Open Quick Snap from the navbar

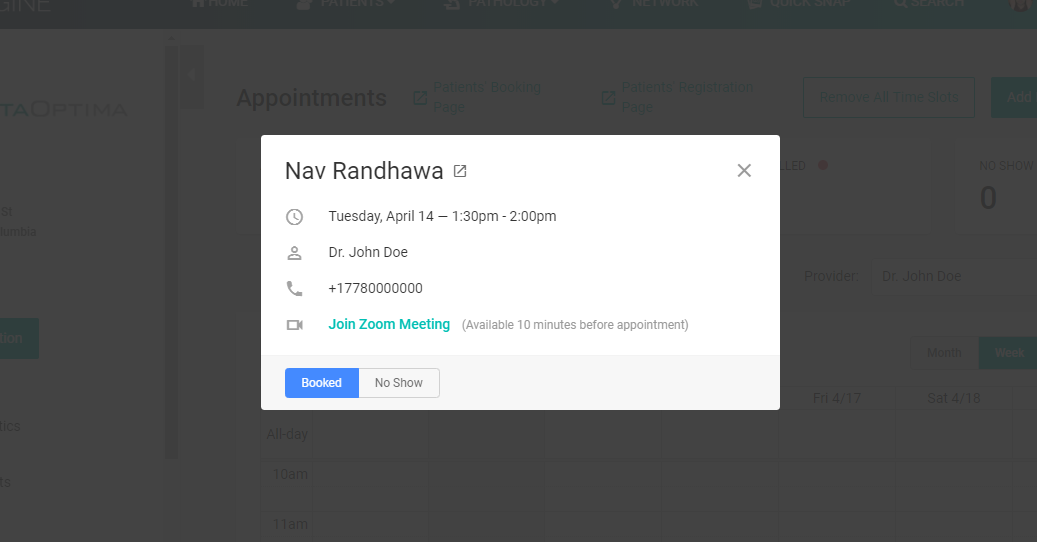pos(799,4)
